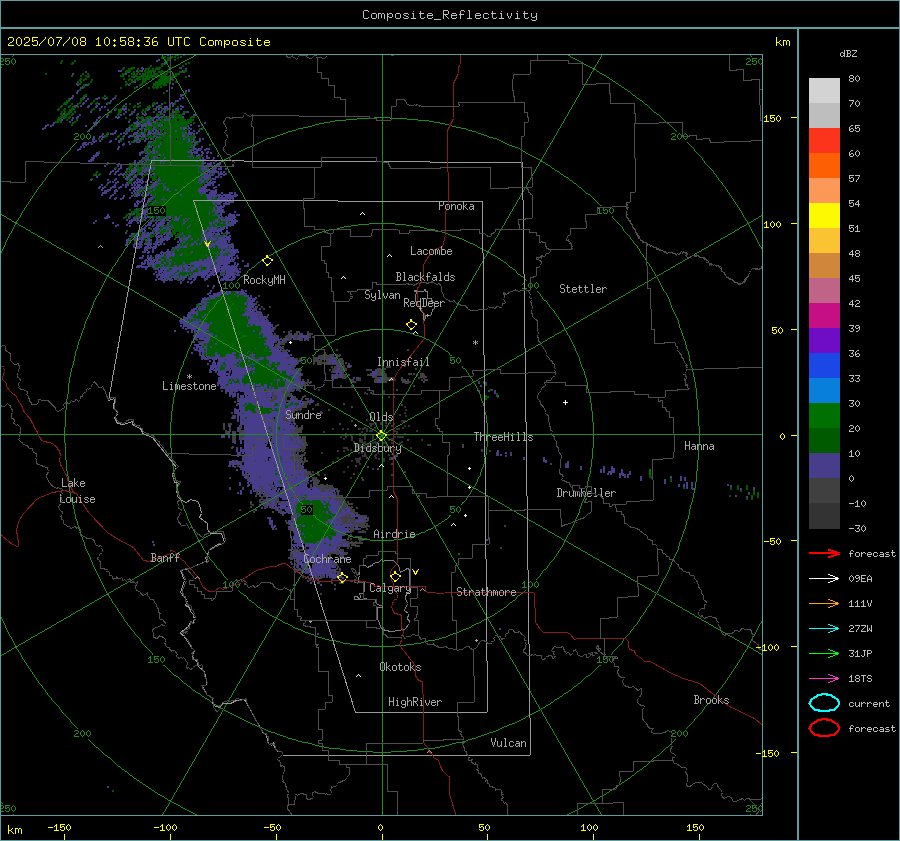Click the Lacombe label on the map
Image resolution: width=900 pixels, height=841 pixels.
point(431,251)
